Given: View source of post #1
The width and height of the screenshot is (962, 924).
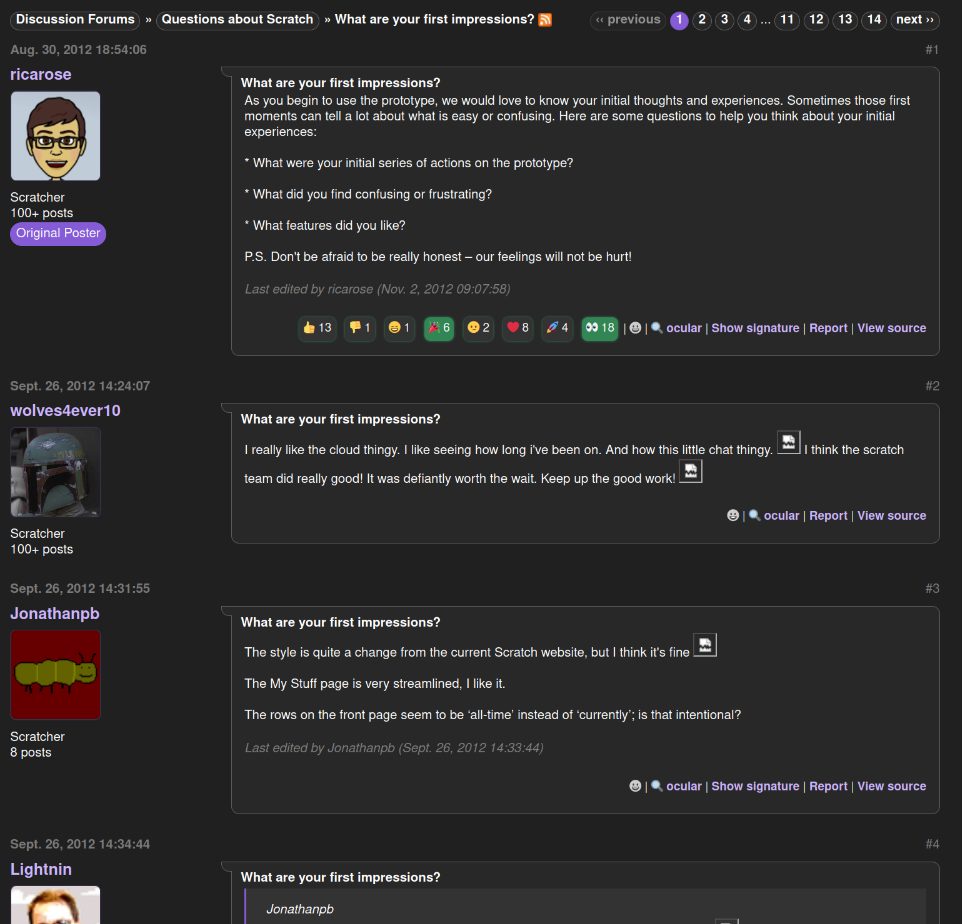Looking at the screenshot, I should click(x=891, y=328).
